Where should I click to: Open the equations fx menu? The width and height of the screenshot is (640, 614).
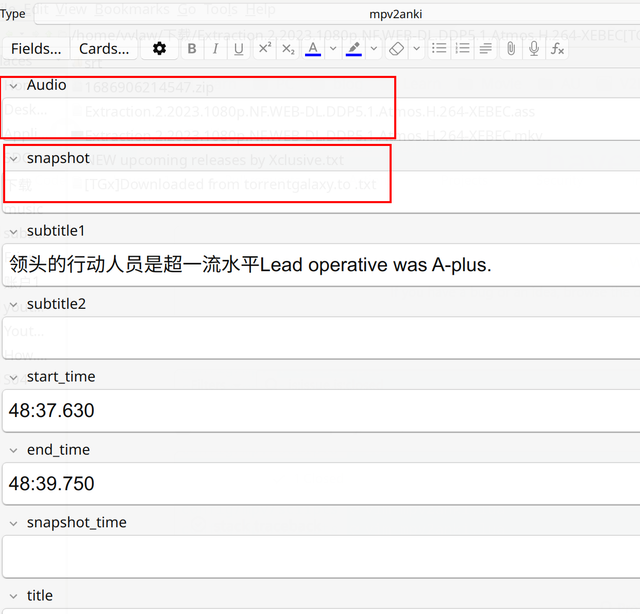[557, 49]
